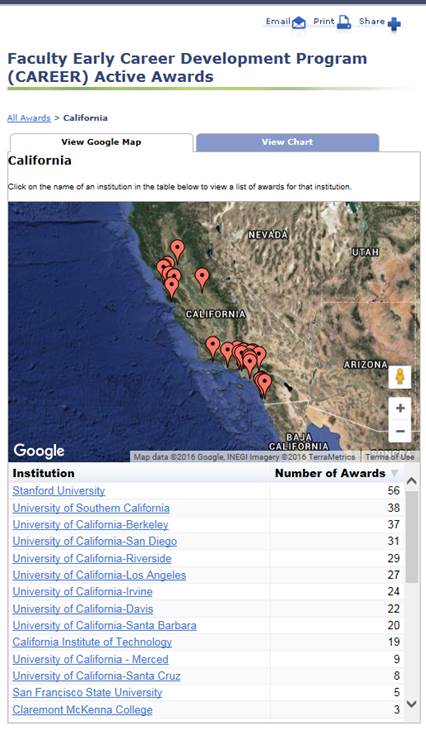Image resolution: width=426 pixels, height=737 pixels.
Task: Select the View Google Map tab
Action: click(101, 142)
